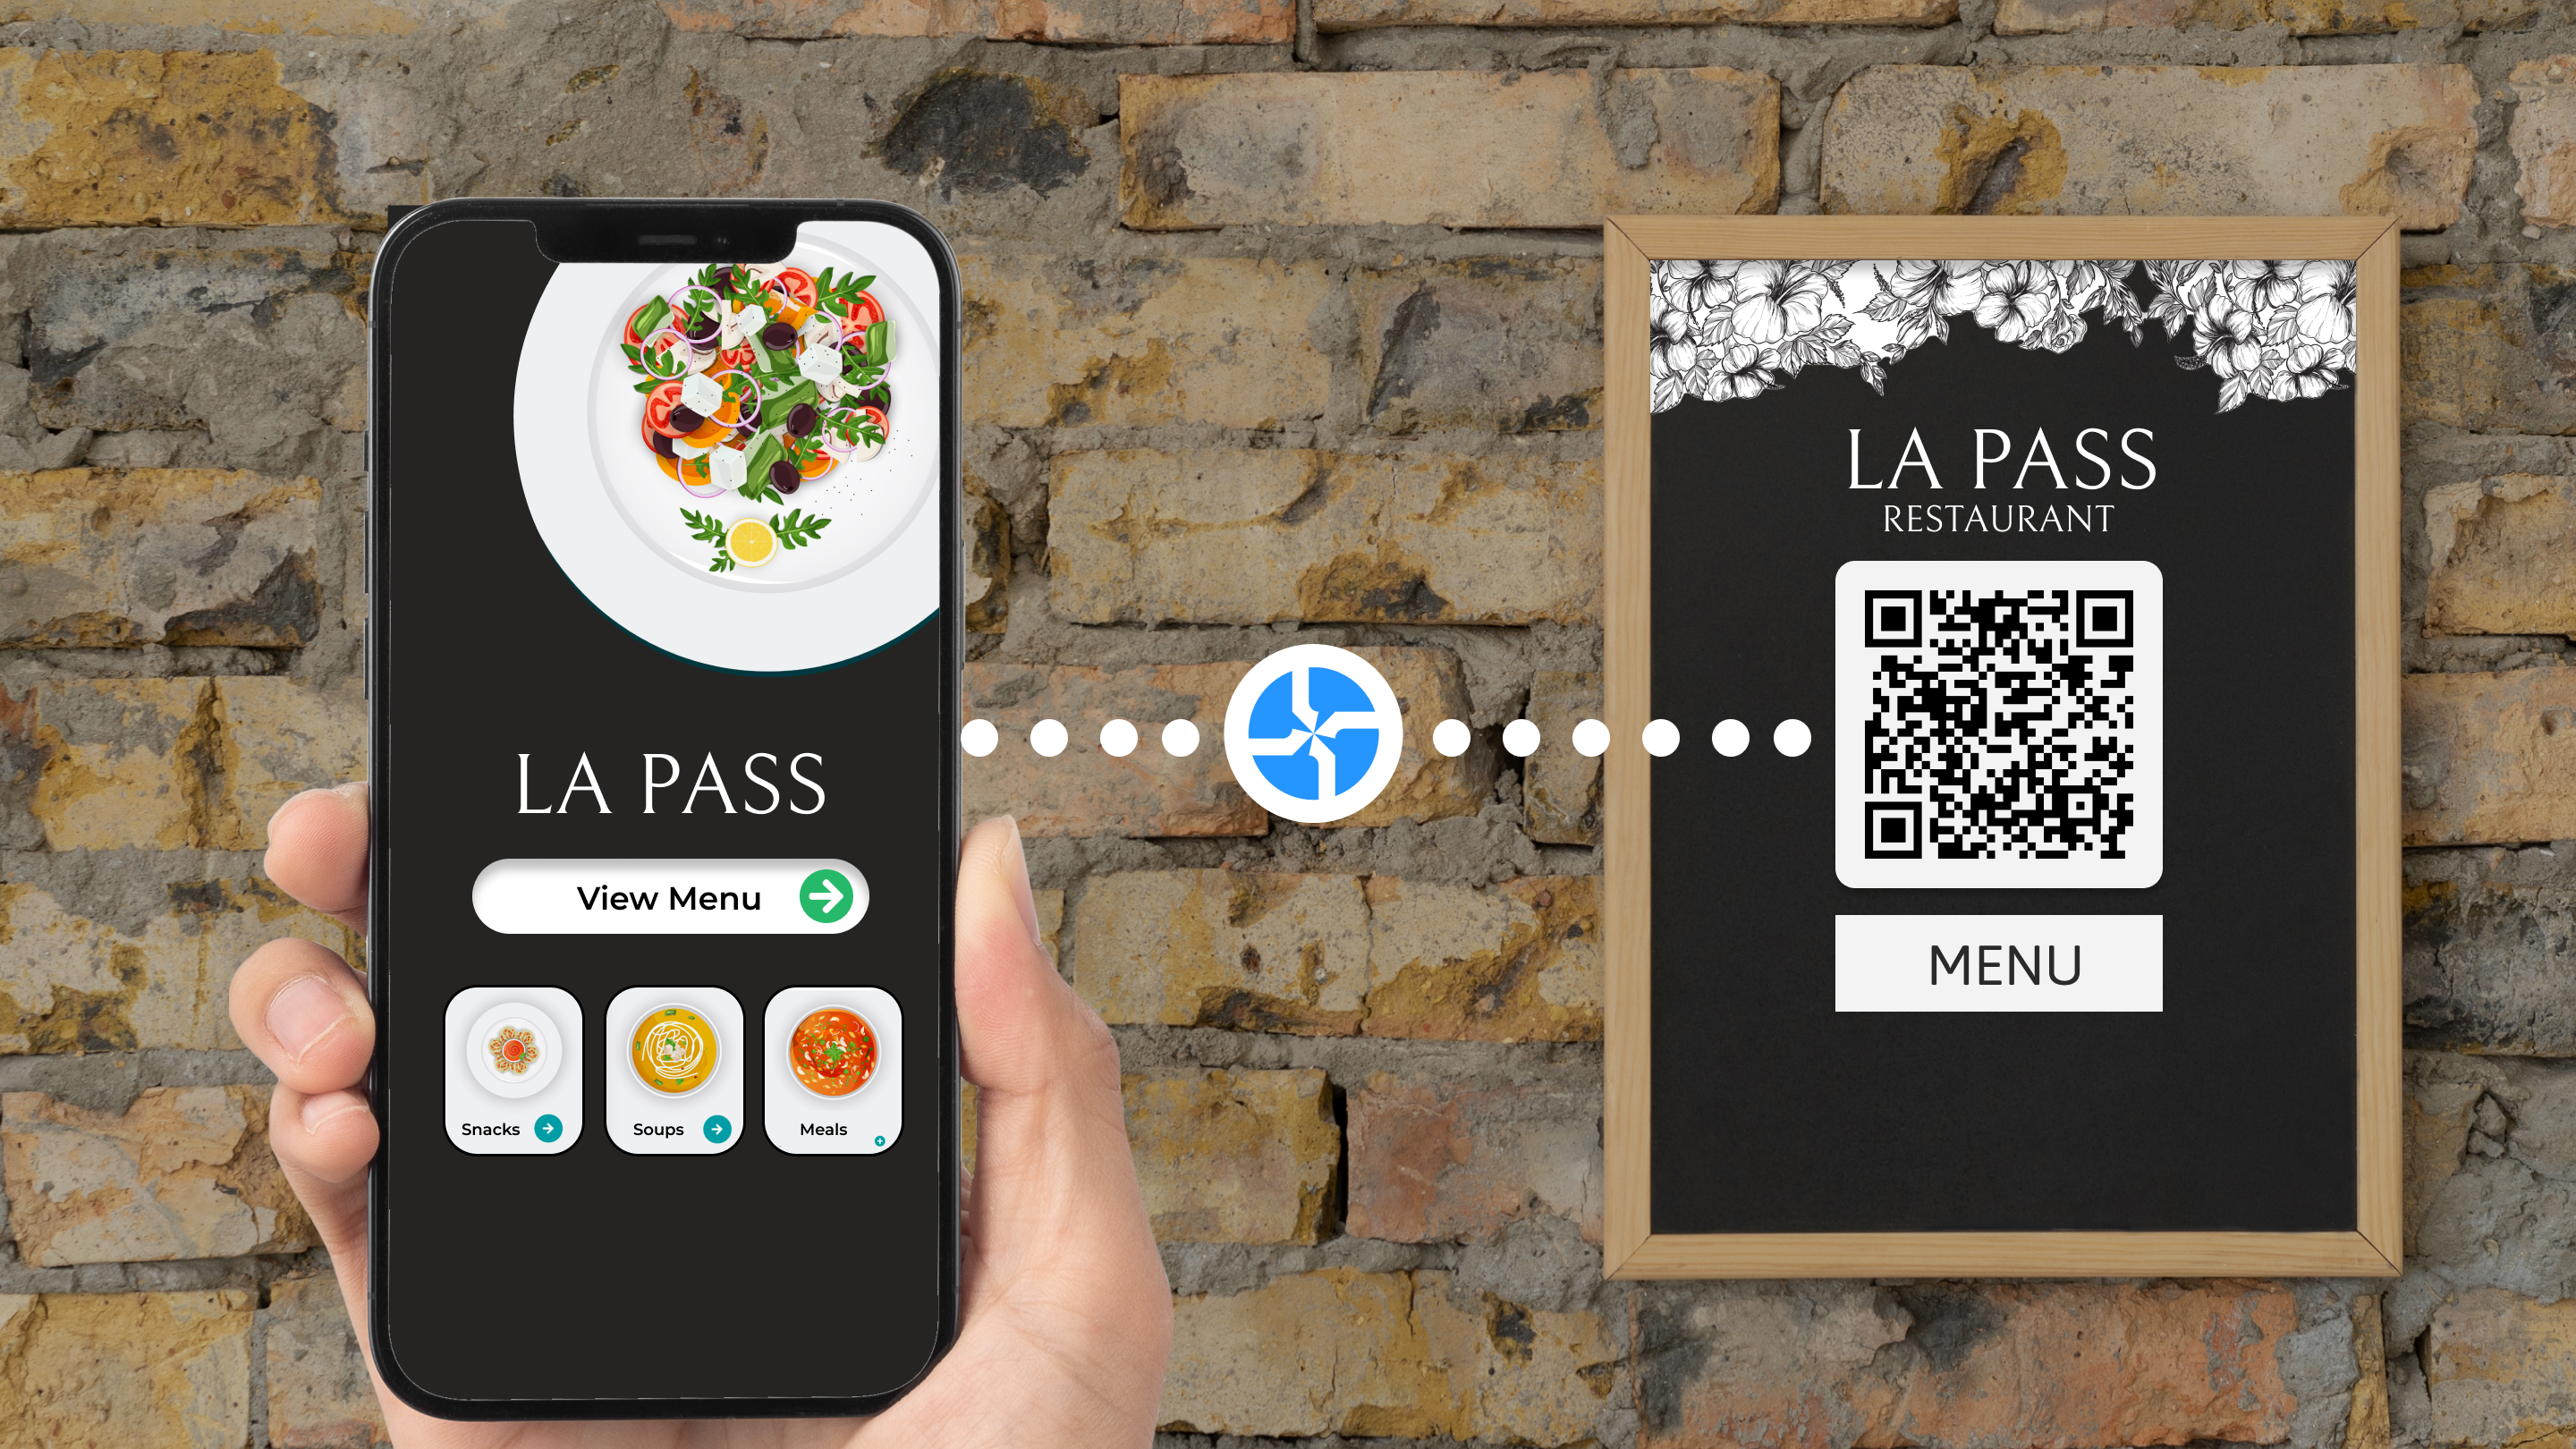This screenshot has height=1449, width=2576.
Task: Tap the Soups category icon
Action: [669, 1062]
